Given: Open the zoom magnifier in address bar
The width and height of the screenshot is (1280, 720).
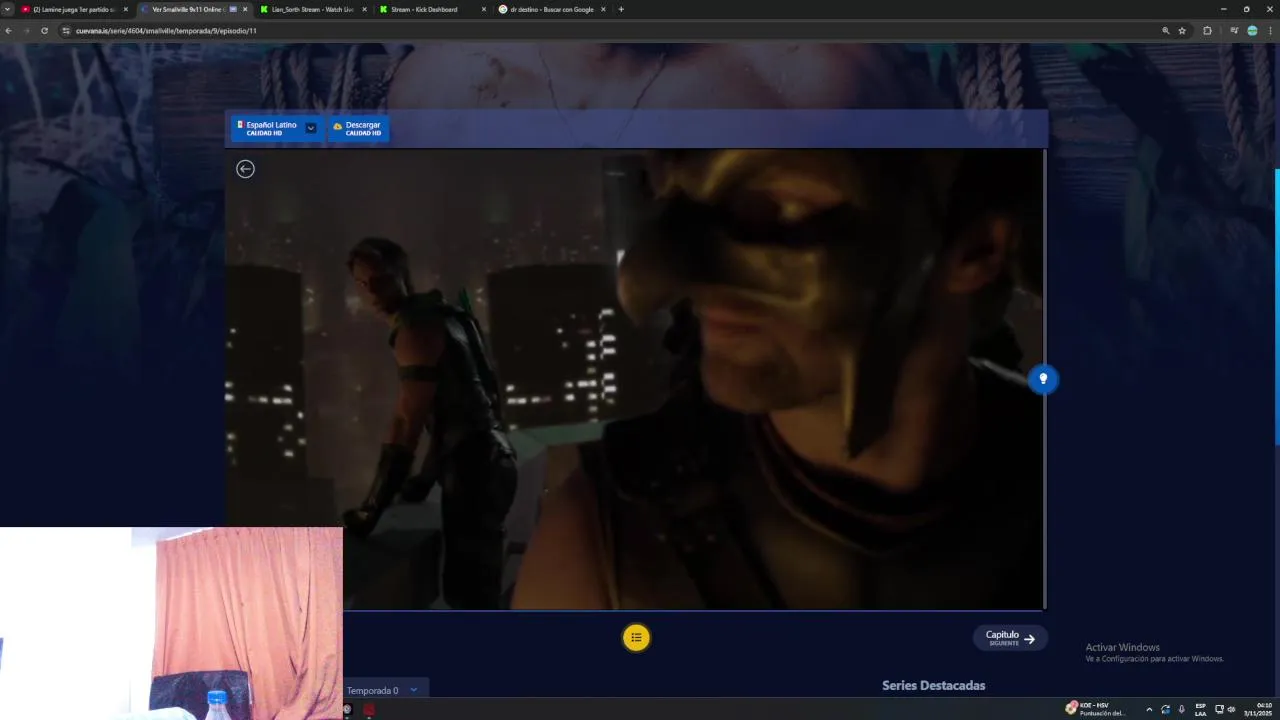Looking at the screenshot, I should 1166,31.
